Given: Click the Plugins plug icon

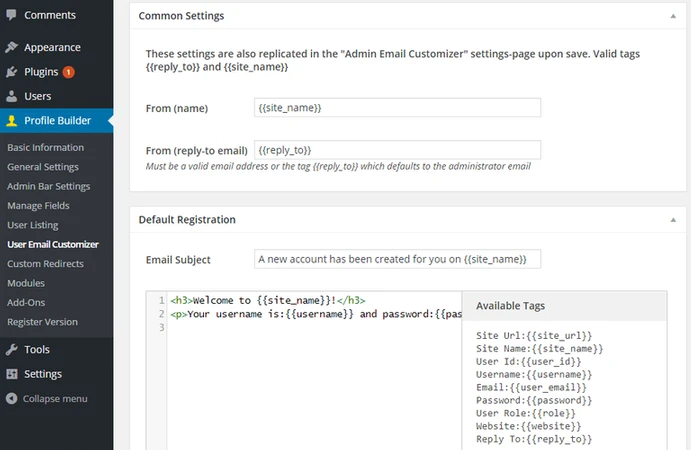Looking at the screenshot, I should [11, 72].
